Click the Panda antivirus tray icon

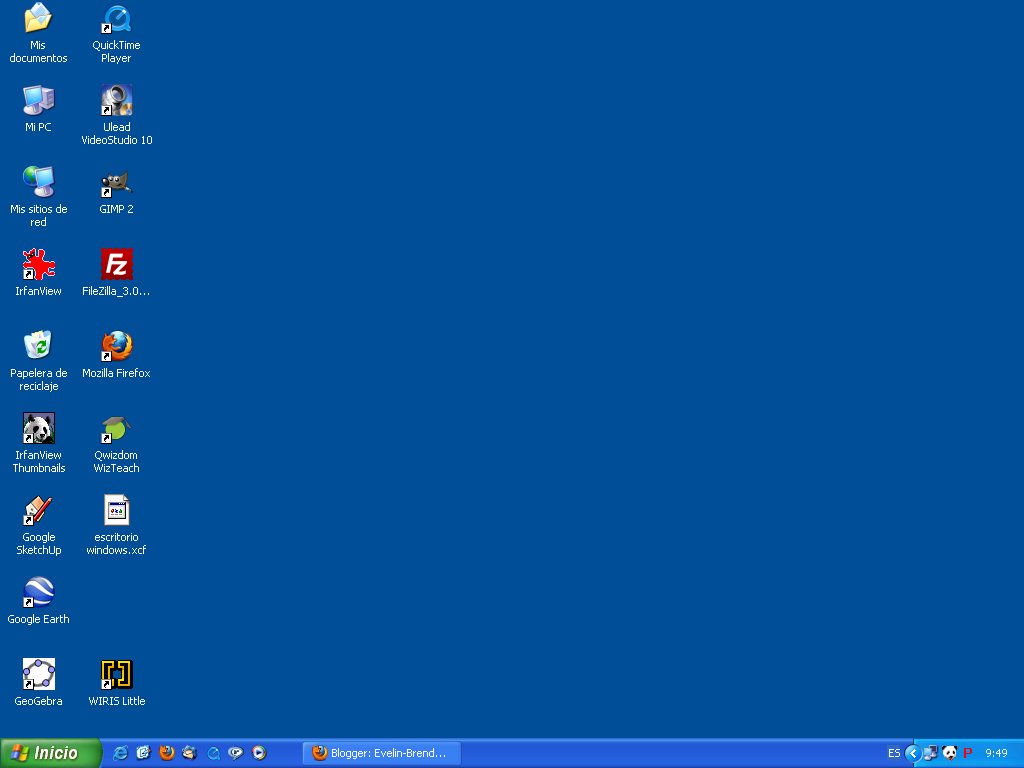tap(950, 753)
